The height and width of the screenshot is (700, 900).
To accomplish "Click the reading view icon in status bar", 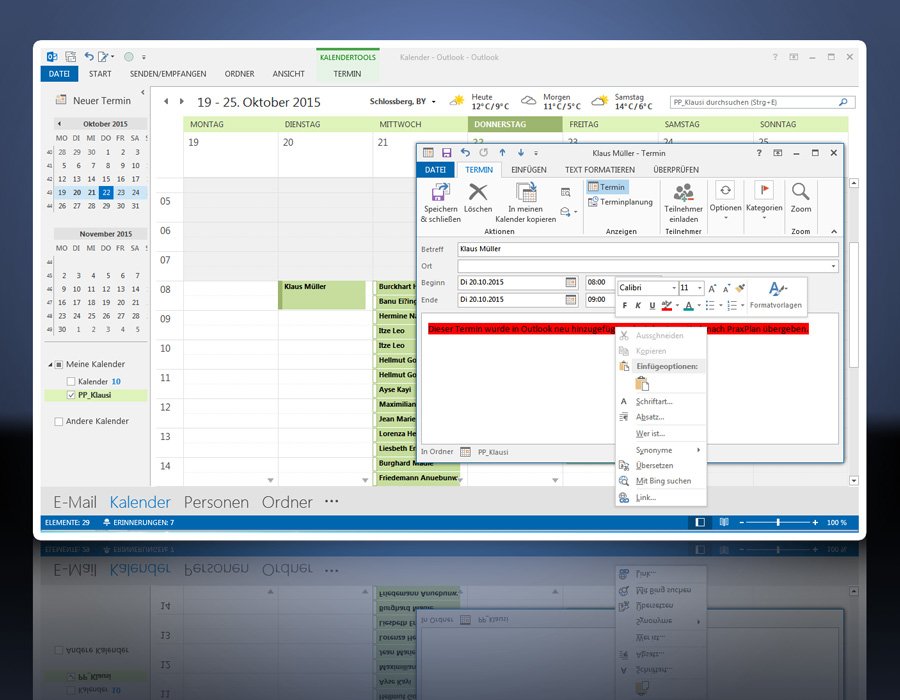I will 724,522.
